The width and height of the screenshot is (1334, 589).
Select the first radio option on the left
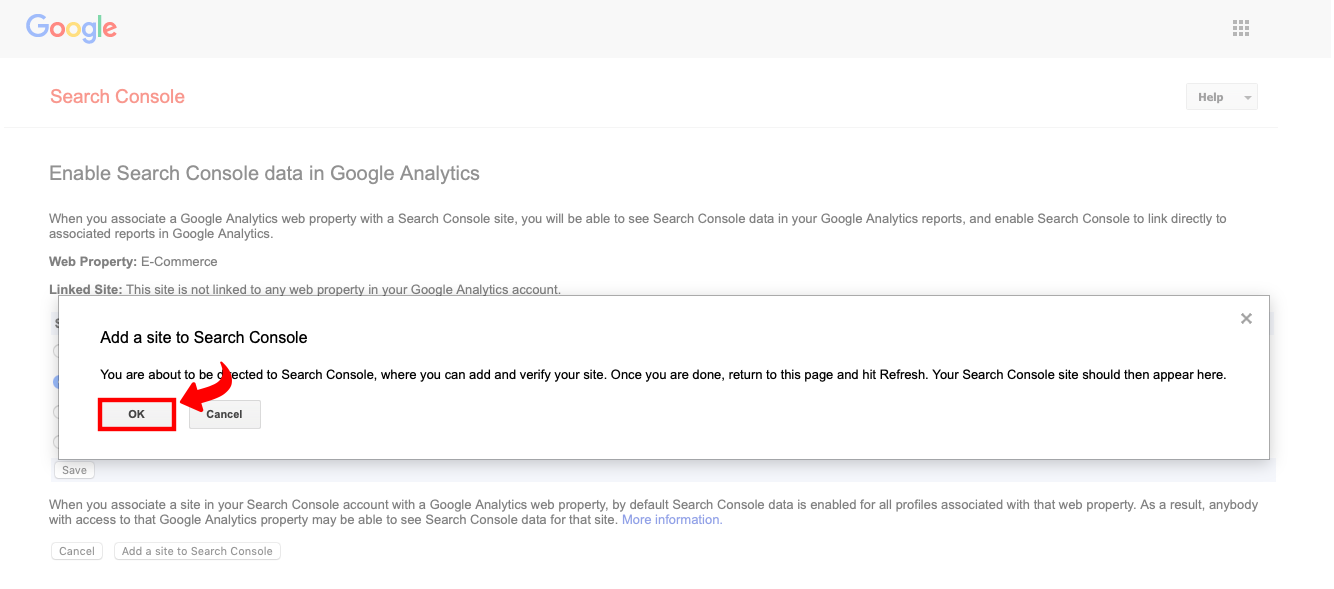[58, 351]
